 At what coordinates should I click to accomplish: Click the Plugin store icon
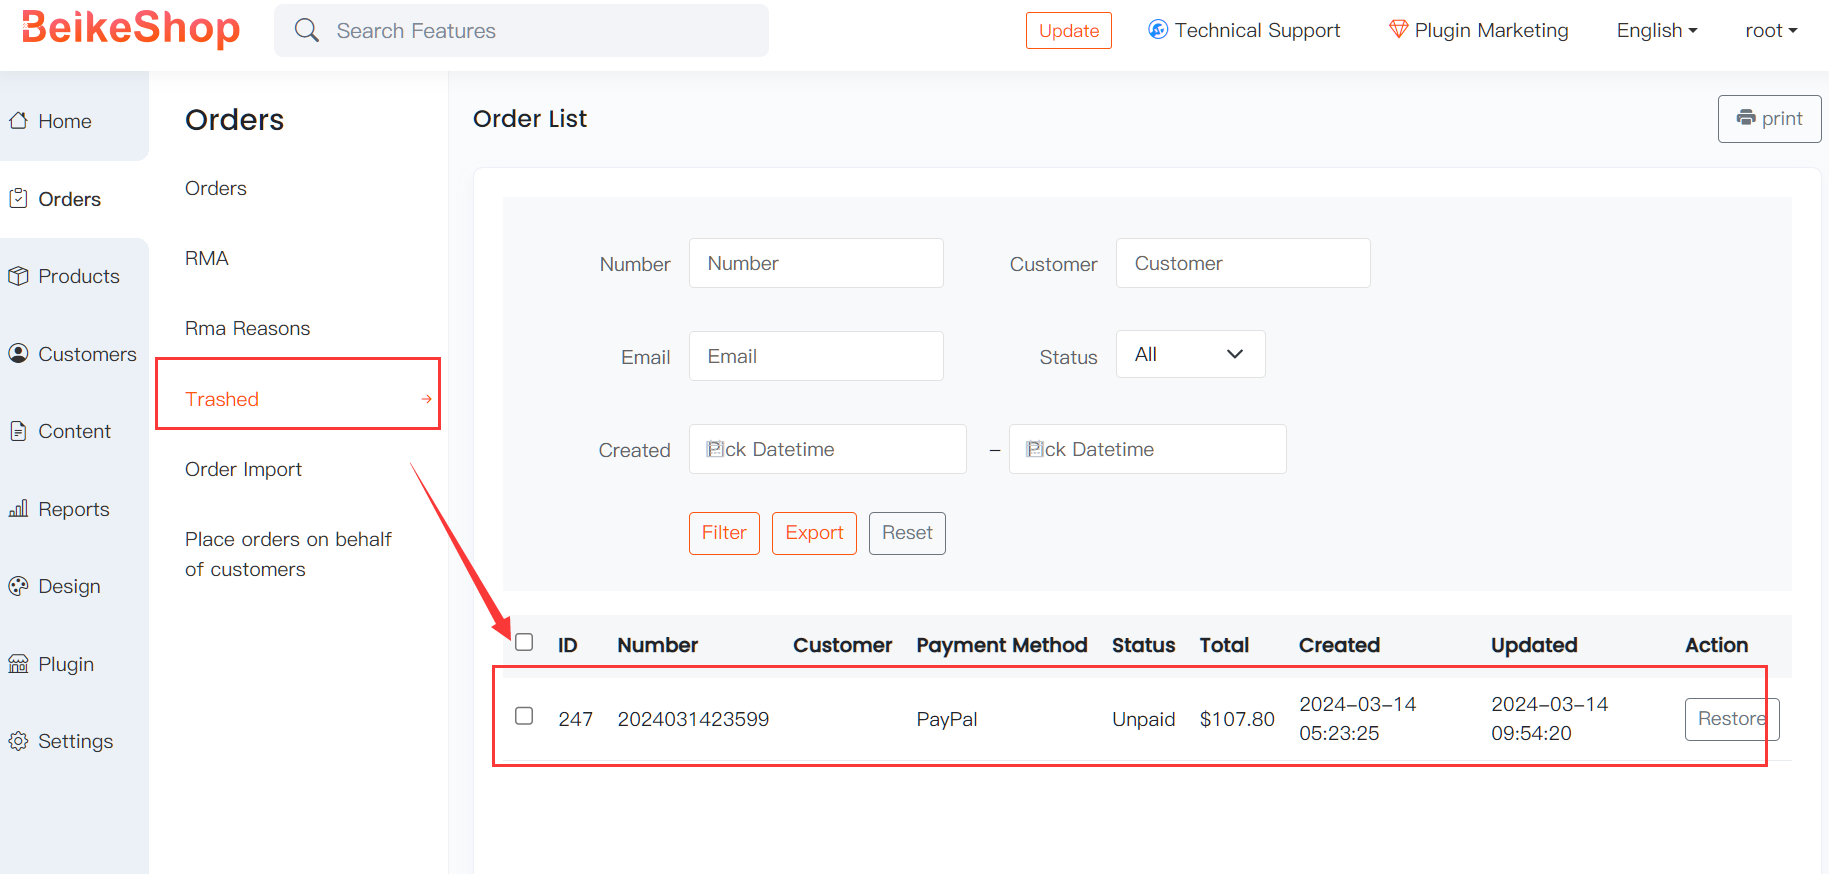click(x=18, y=664)
